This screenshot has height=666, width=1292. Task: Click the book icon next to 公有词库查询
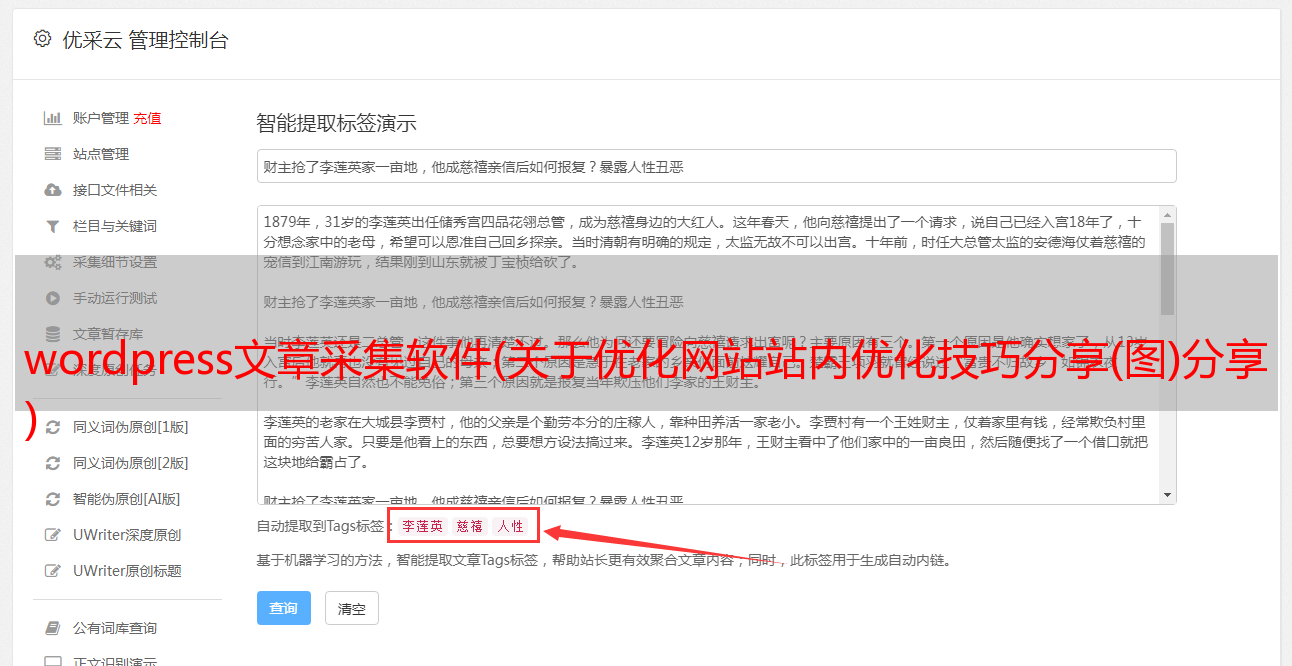point(53,628)
